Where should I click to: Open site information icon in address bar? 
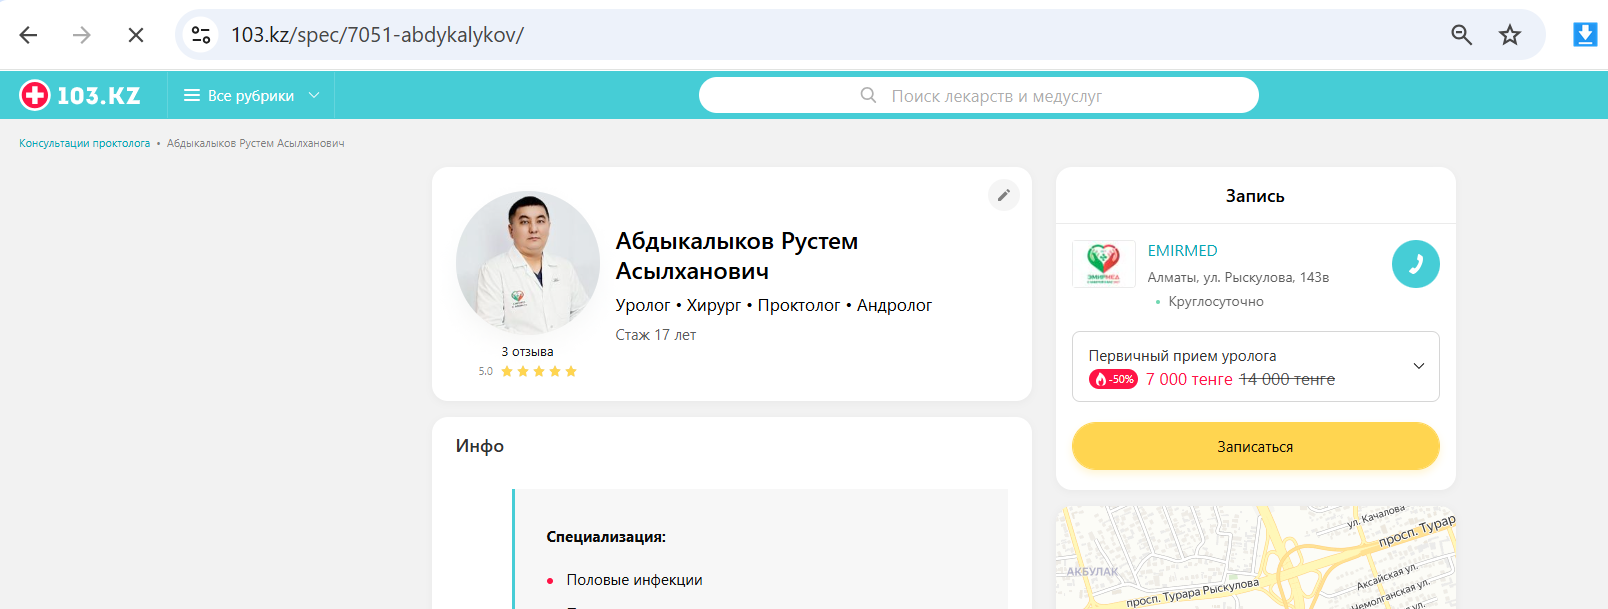tap(201, 35)
